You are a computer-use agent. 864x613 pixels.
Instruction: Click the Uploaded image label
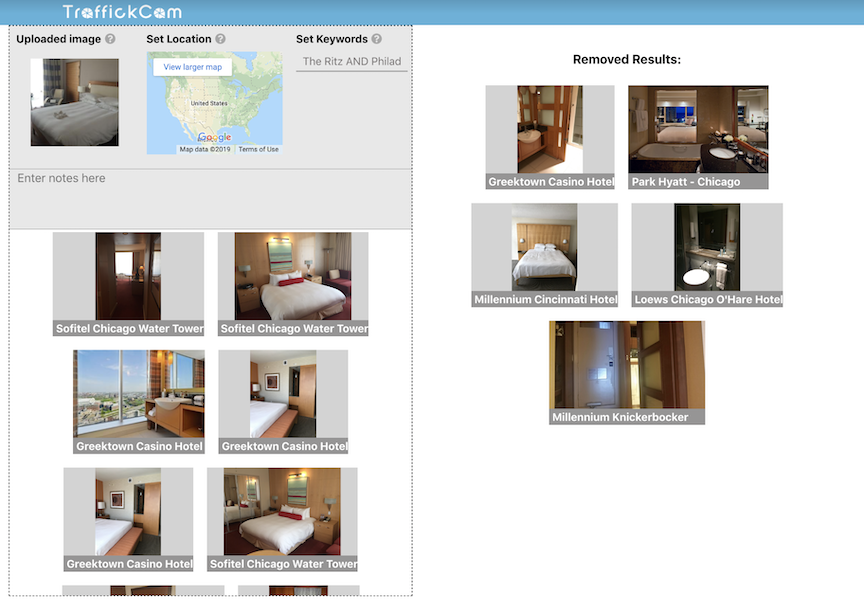pos(58,39)
